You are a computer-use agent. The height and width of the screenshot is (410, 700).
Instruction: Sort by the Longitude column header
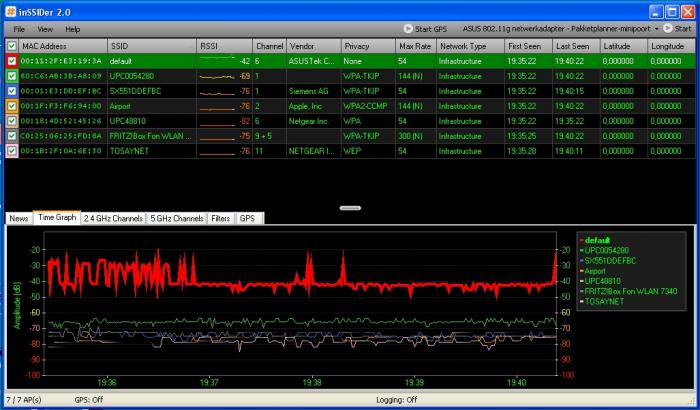click(671, 46)
